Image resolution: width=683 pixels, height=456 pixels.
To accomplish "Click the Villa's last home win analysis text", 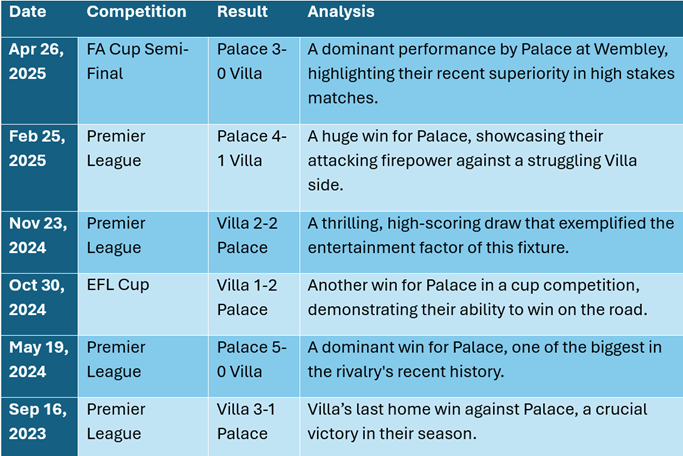I will coord(477,422).
